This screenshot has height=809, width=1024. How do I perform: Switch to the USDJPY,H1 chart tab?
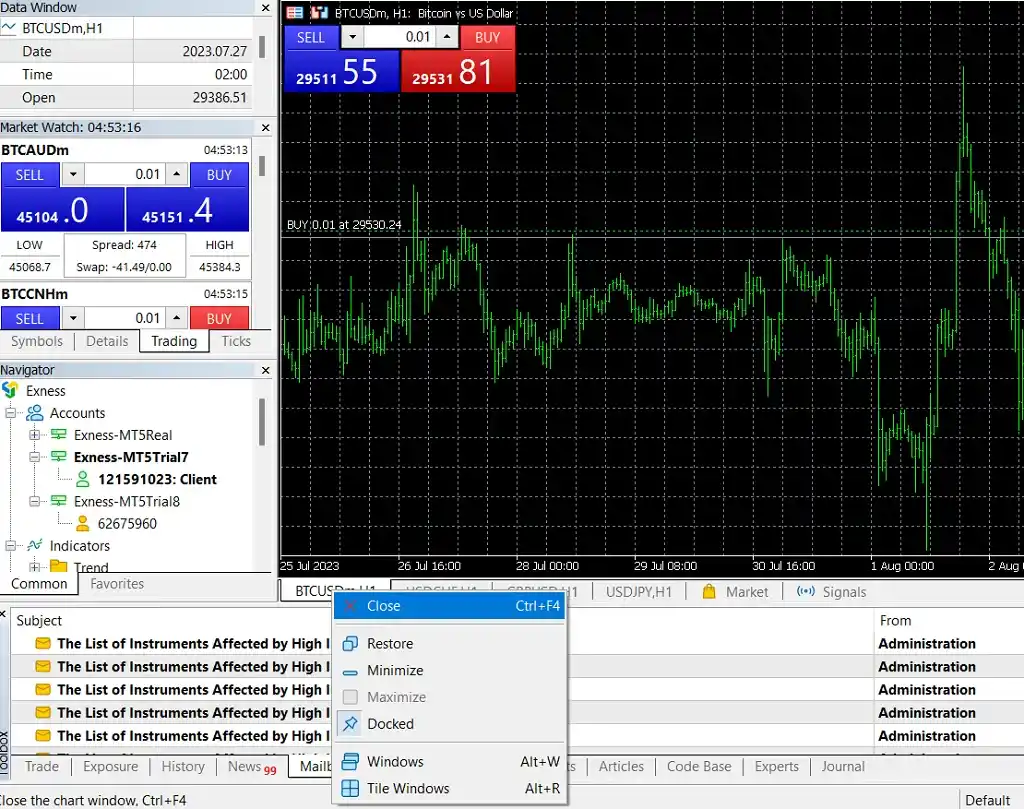638,591
